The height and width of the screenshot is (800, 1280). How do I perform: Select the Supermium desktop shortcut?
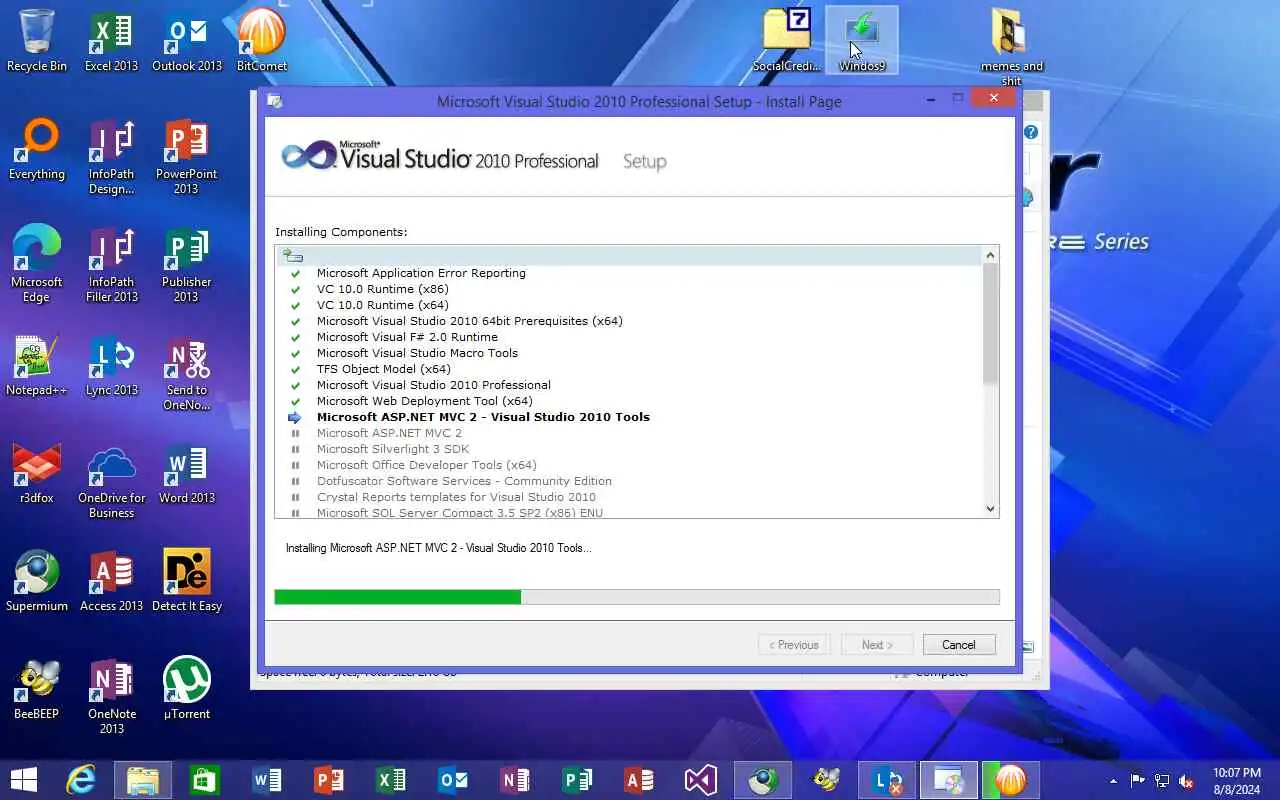37,581
